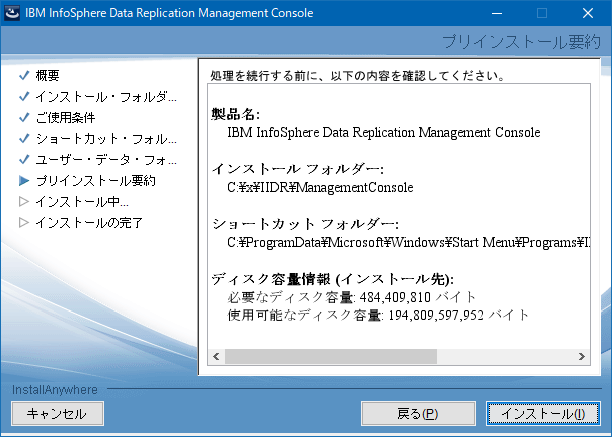The height and width of the screenshot is (437, 612).
Task: Select the インストール・フォルダ step label
Action: point(106,96)
